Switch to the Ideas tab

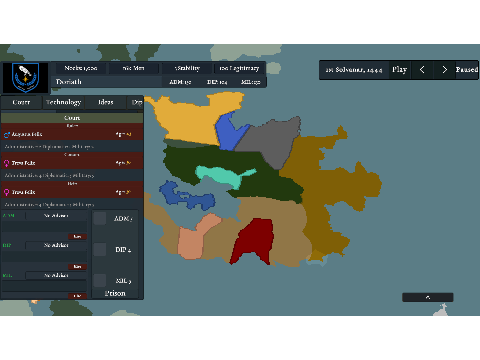pyautogui.click(x=106, y=102)
